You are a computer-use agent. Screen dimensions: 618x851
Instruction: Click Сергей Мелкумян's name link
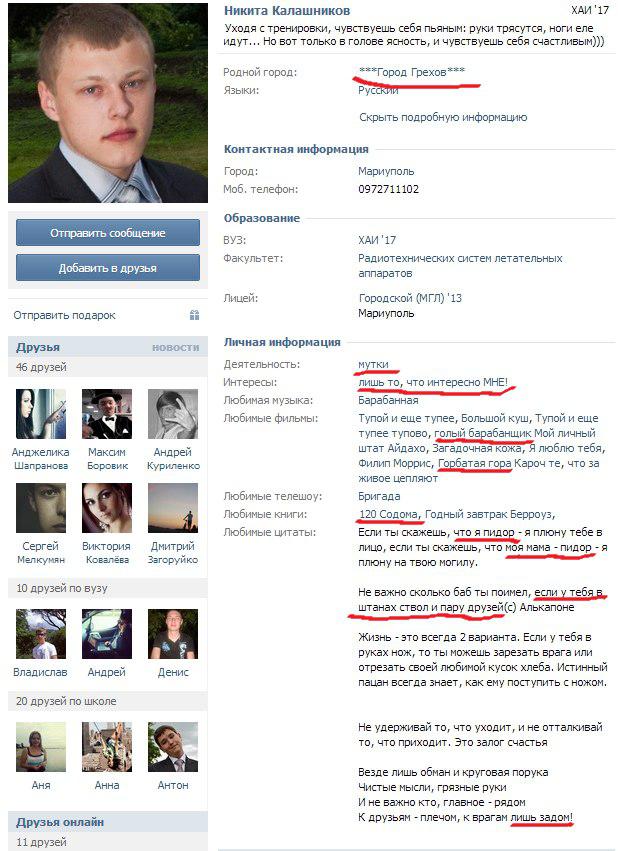(41, 552)
